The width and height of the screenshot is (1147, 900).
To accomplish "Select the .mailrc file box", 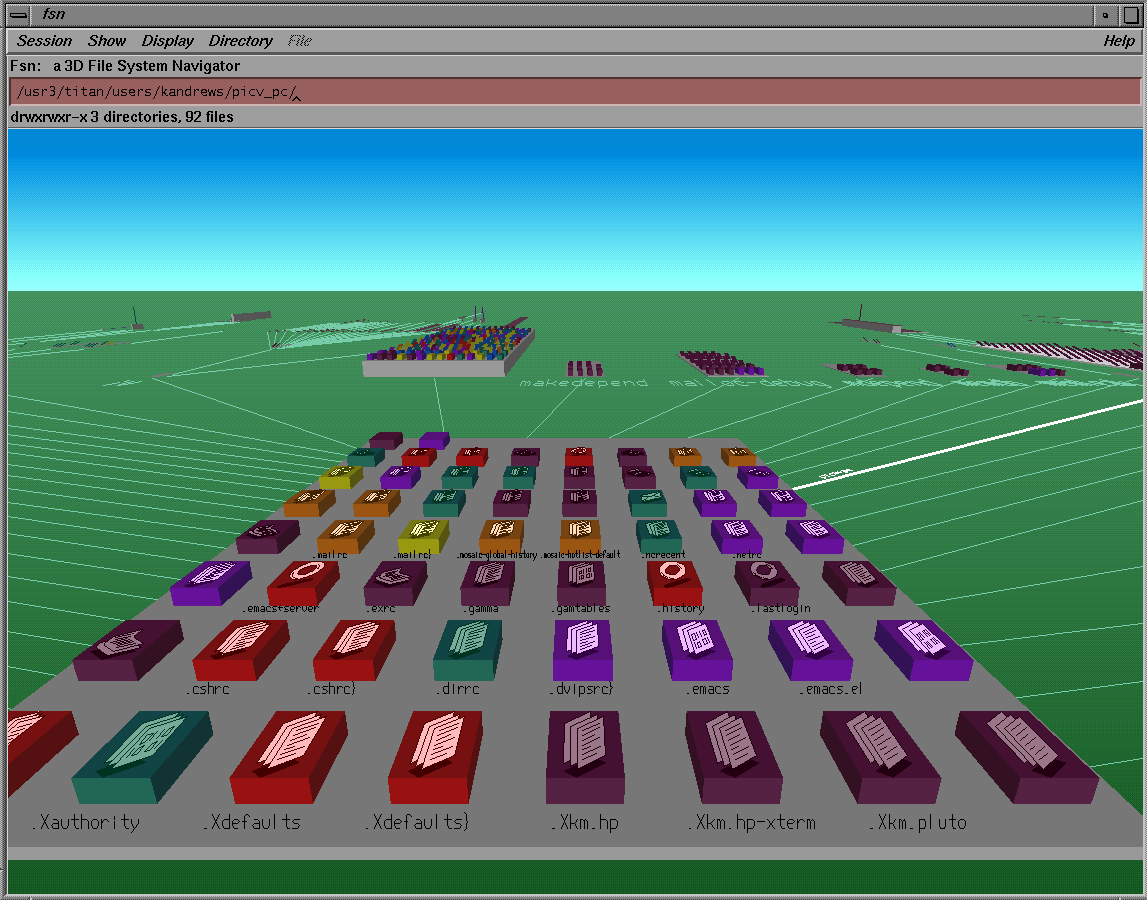I will tap(345, 535).
